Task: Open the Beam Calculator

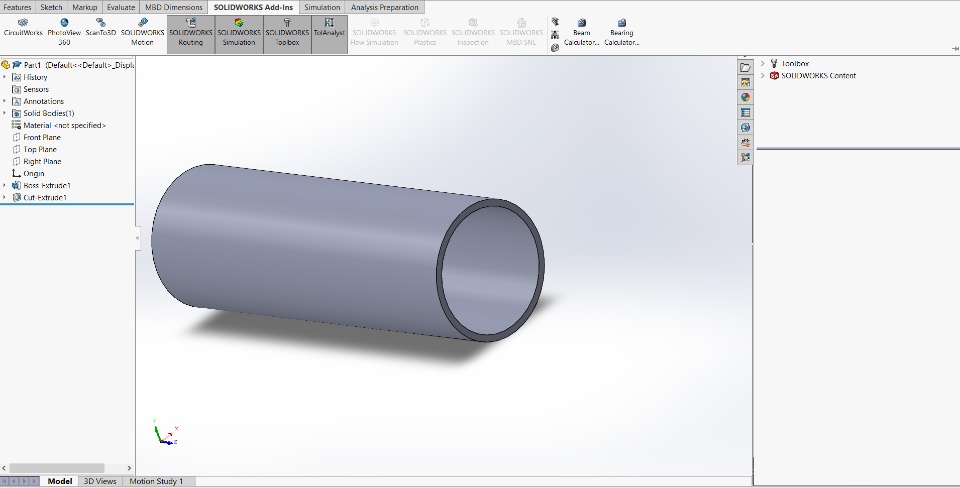Action: click(582, 32)
